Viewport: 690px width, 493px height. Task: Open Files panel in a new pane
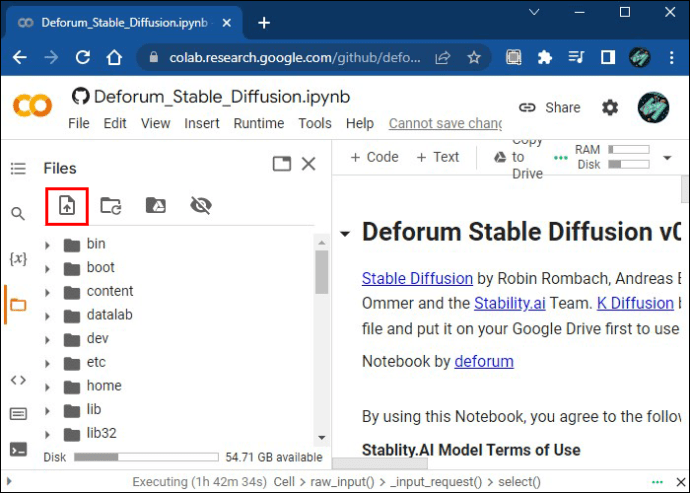282,163
